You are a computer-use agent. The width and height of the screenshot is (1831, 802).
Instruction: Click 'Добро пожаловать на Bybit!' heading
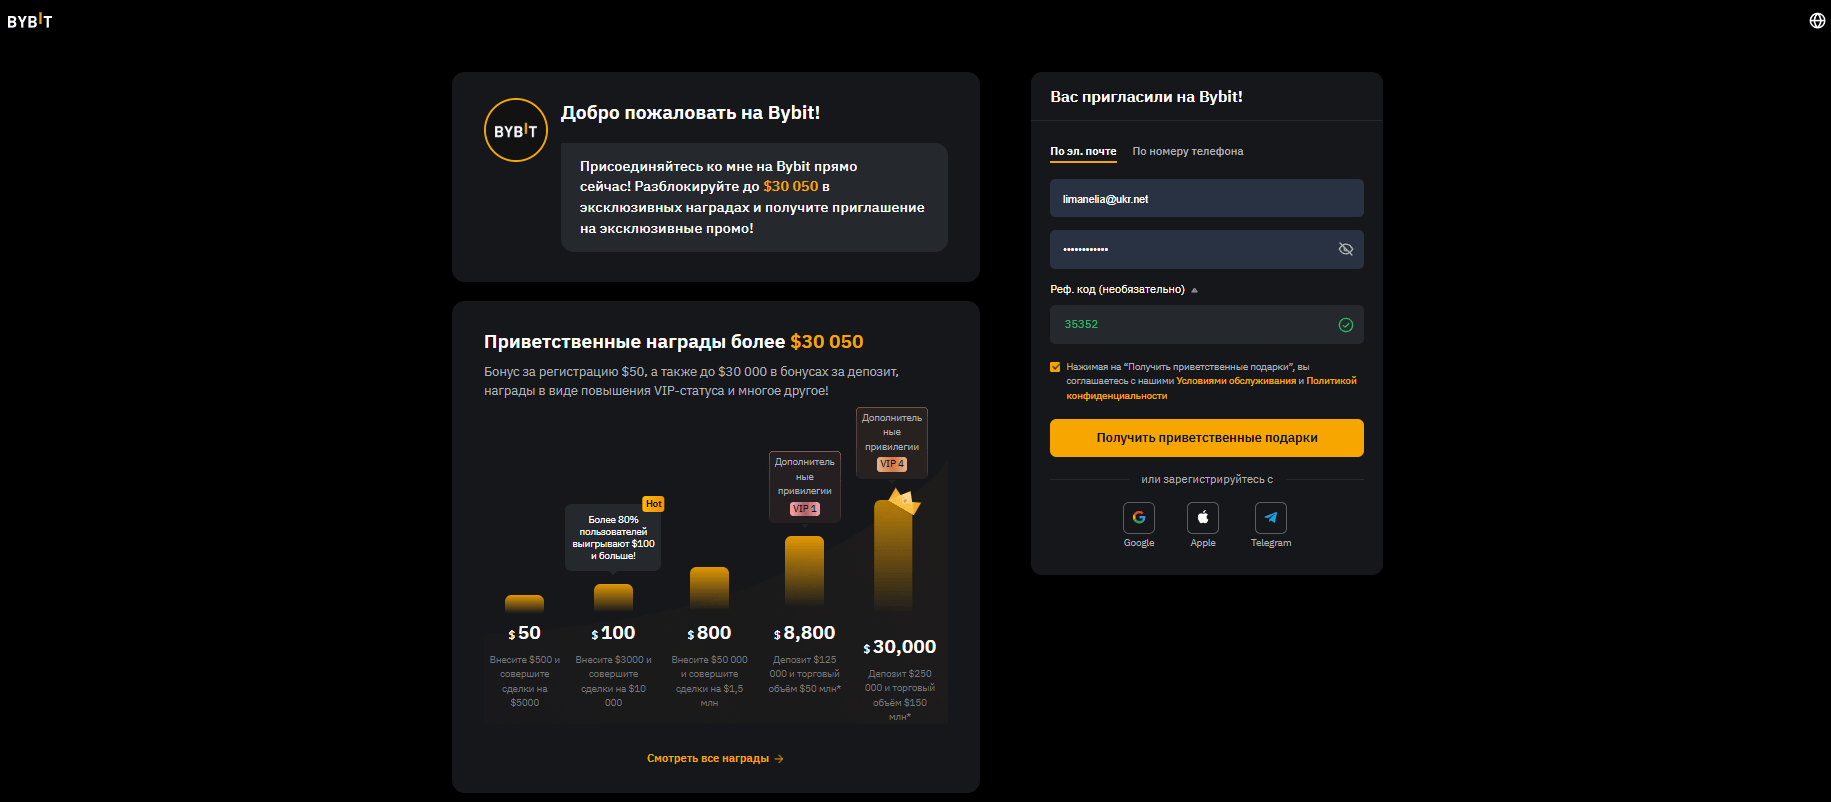(x=690, y=113)
